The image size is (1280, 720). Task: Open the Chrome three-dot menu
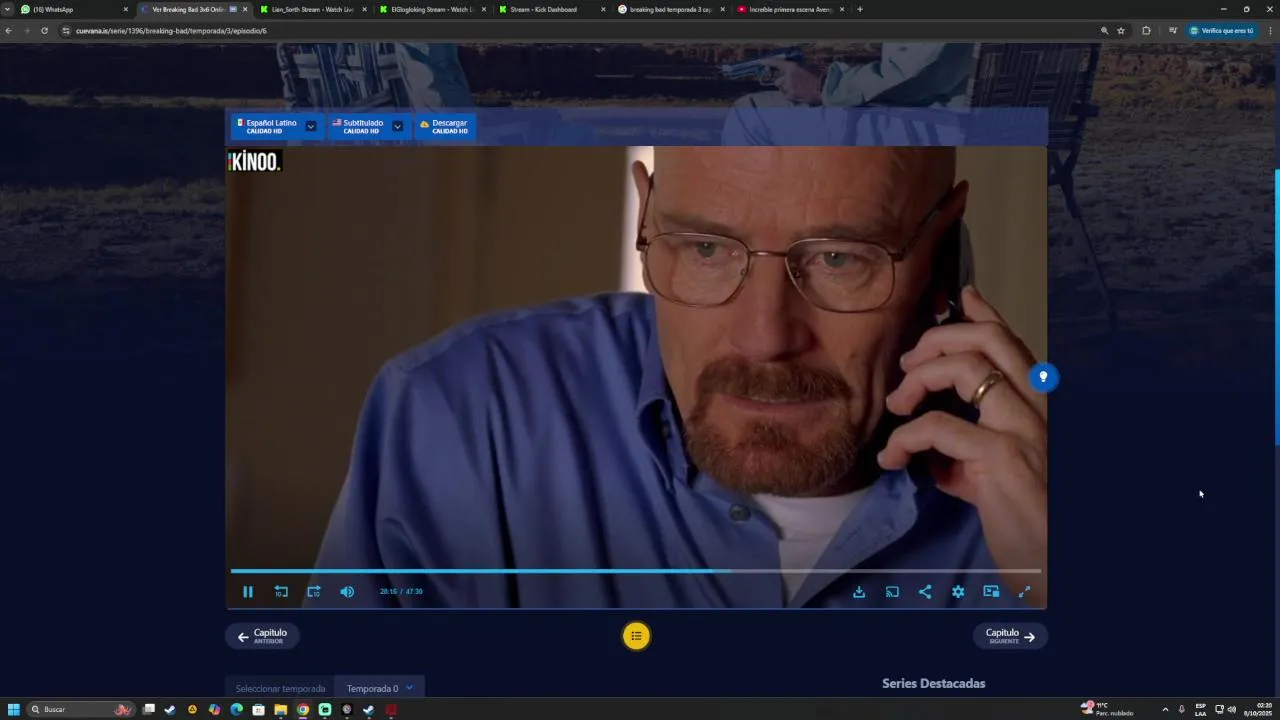pyautogui.click(x=1270, y=31)
